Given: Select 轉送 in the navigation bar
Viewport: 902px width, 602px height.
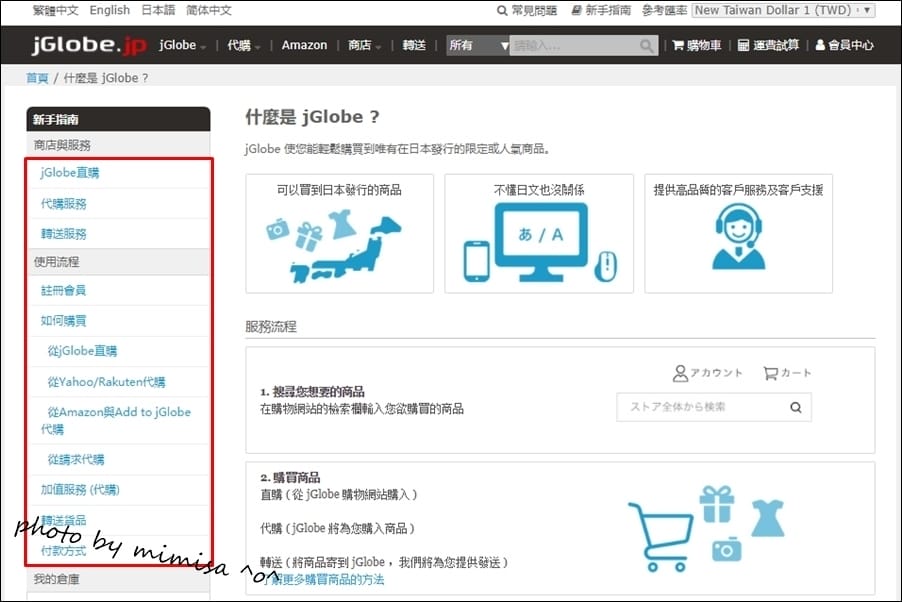Looking at the screenshot, I should 414,45.
